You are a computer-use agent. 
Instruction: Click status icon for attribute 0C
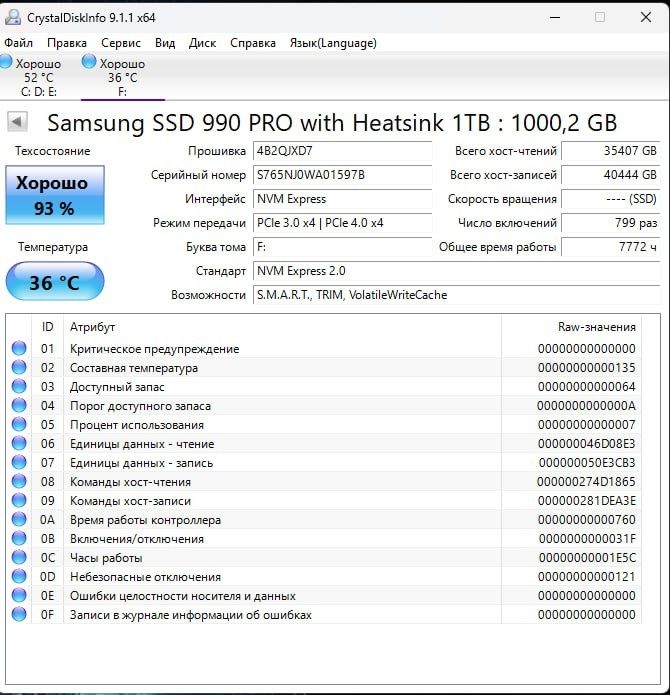pyautogui.click(x=19, y=558)
